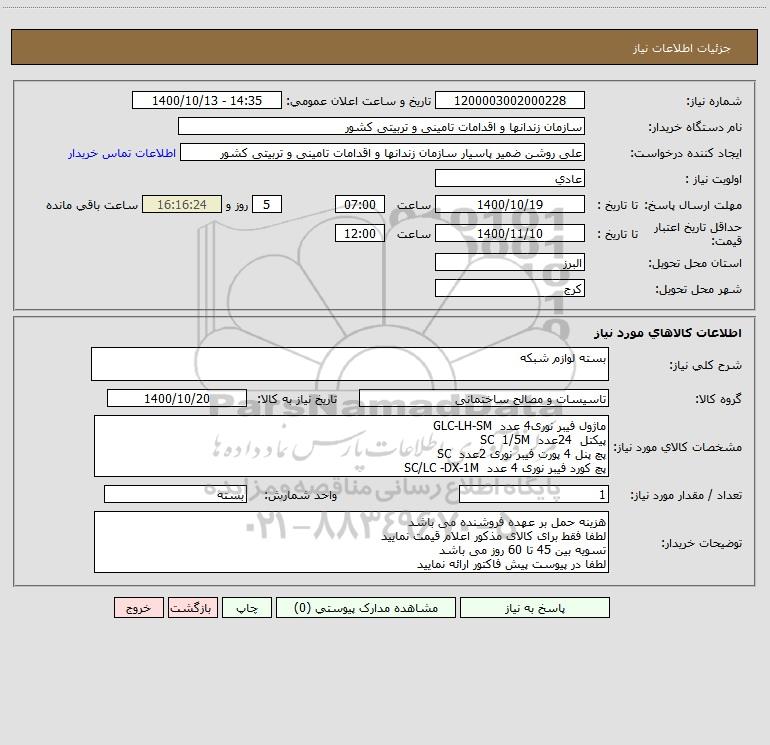
Task: Select the announcement date field 1400/10/13 - 14:35
Action: coord(207,100)
